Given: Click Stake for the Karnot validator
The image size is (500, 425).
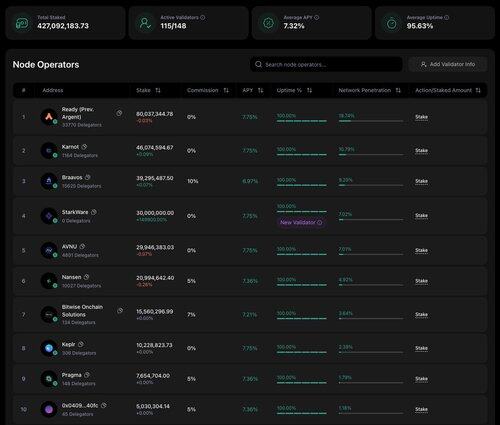Looking at the screenshot, I should point(421,151).
